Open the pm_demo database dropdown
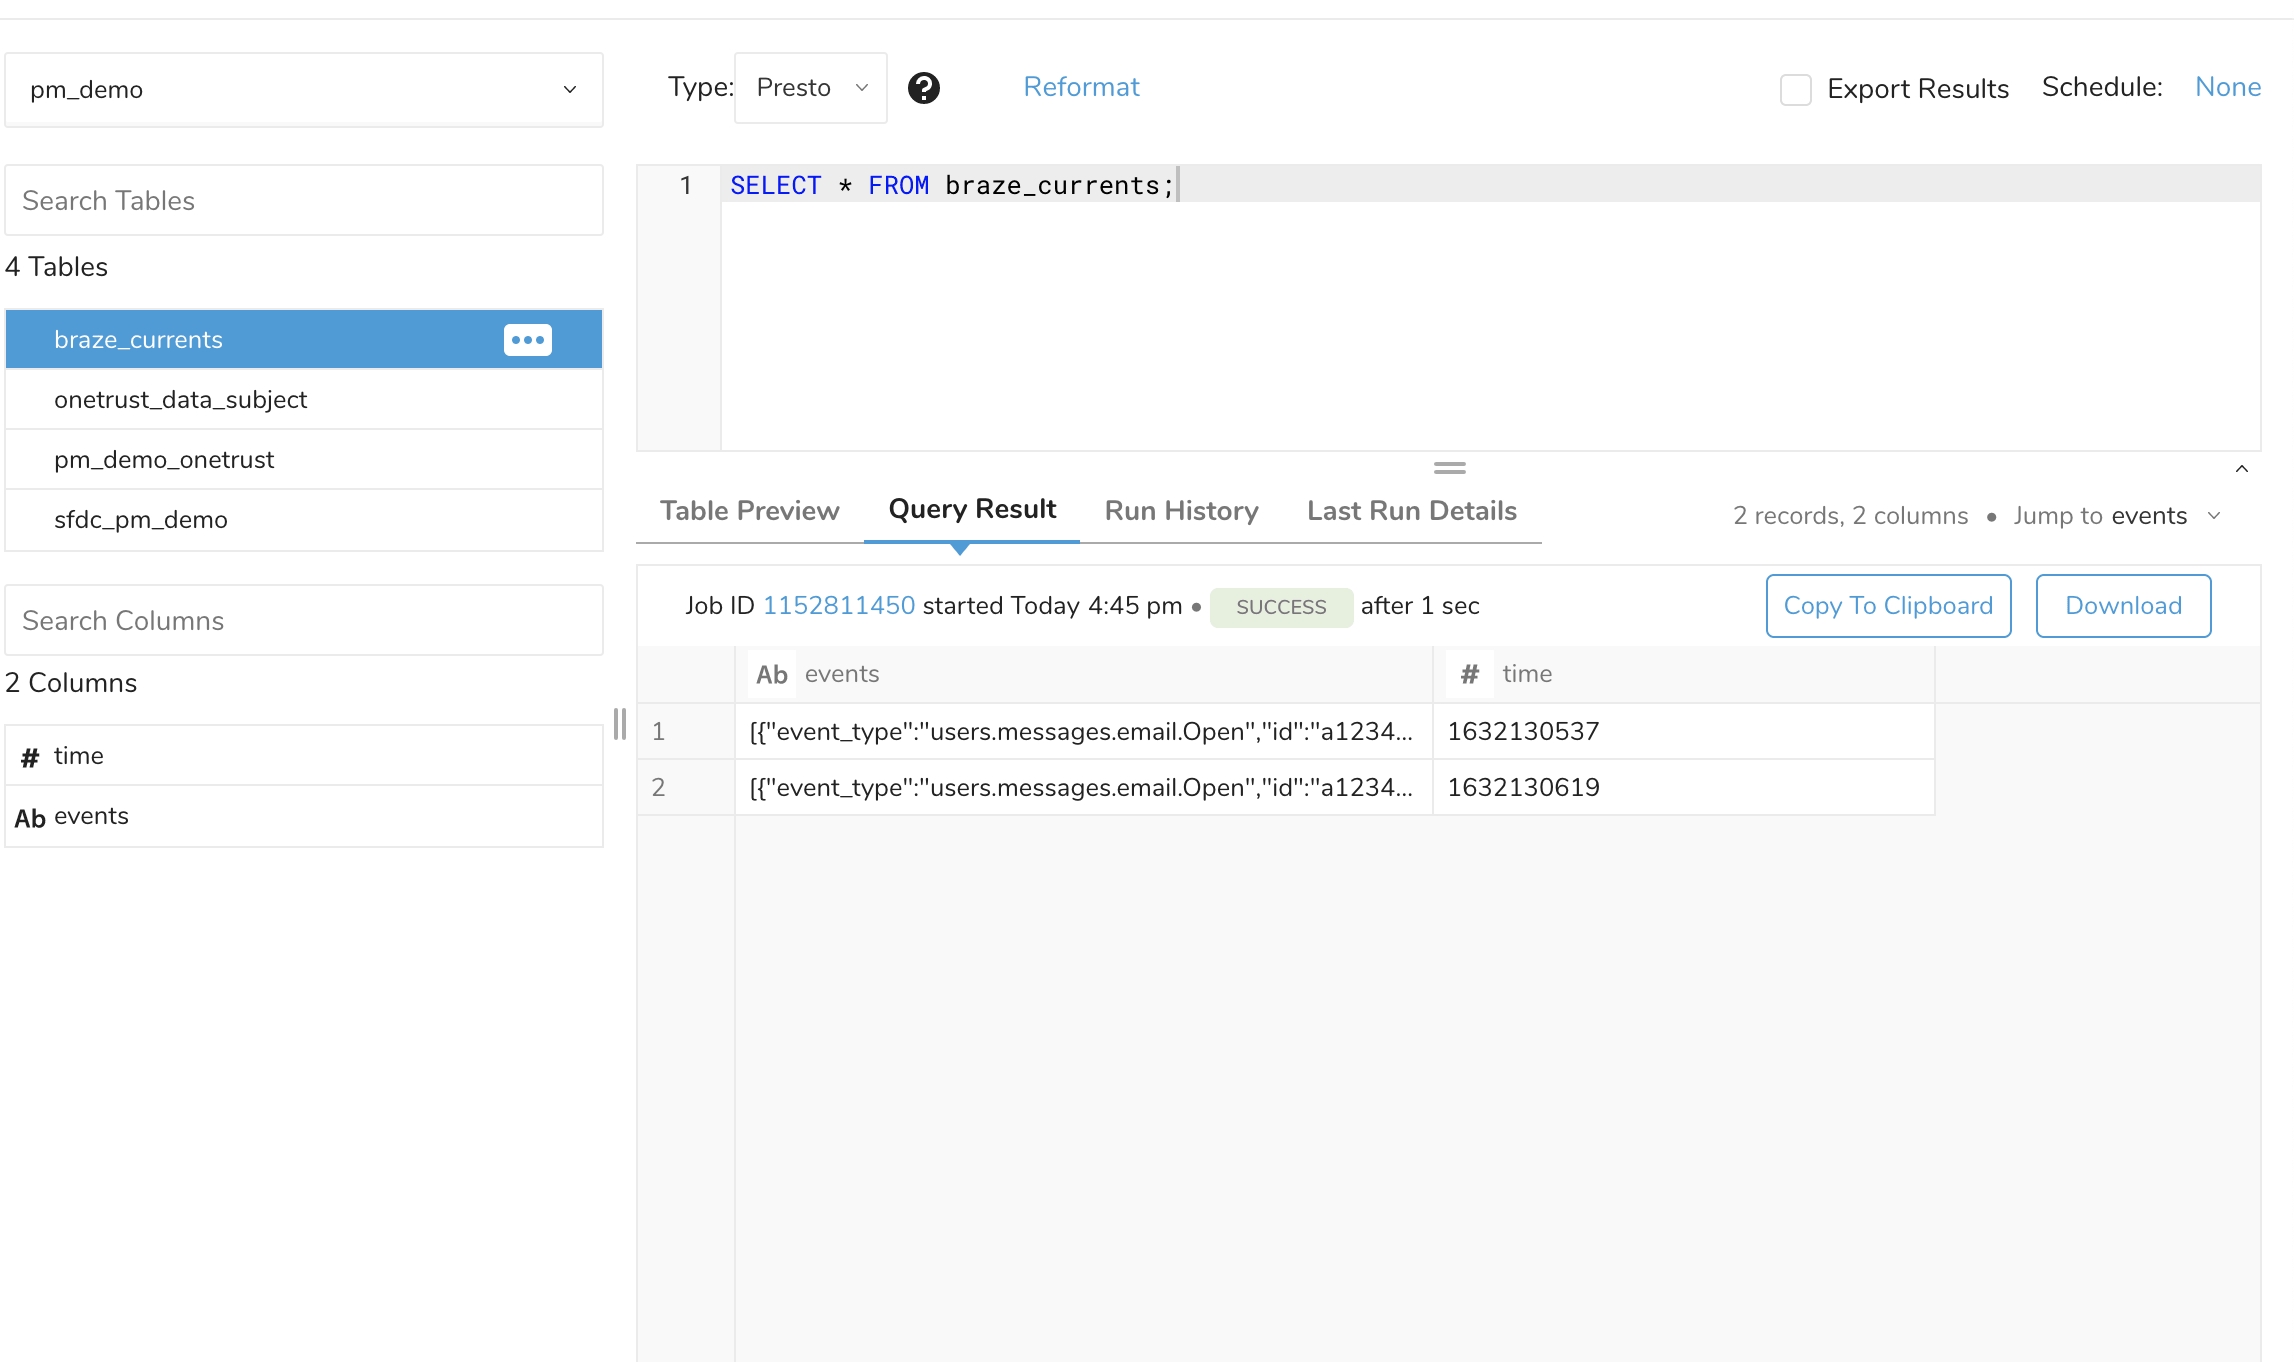The height and width of the screenshot is (1362, 2294). click(x=303, y=89)
